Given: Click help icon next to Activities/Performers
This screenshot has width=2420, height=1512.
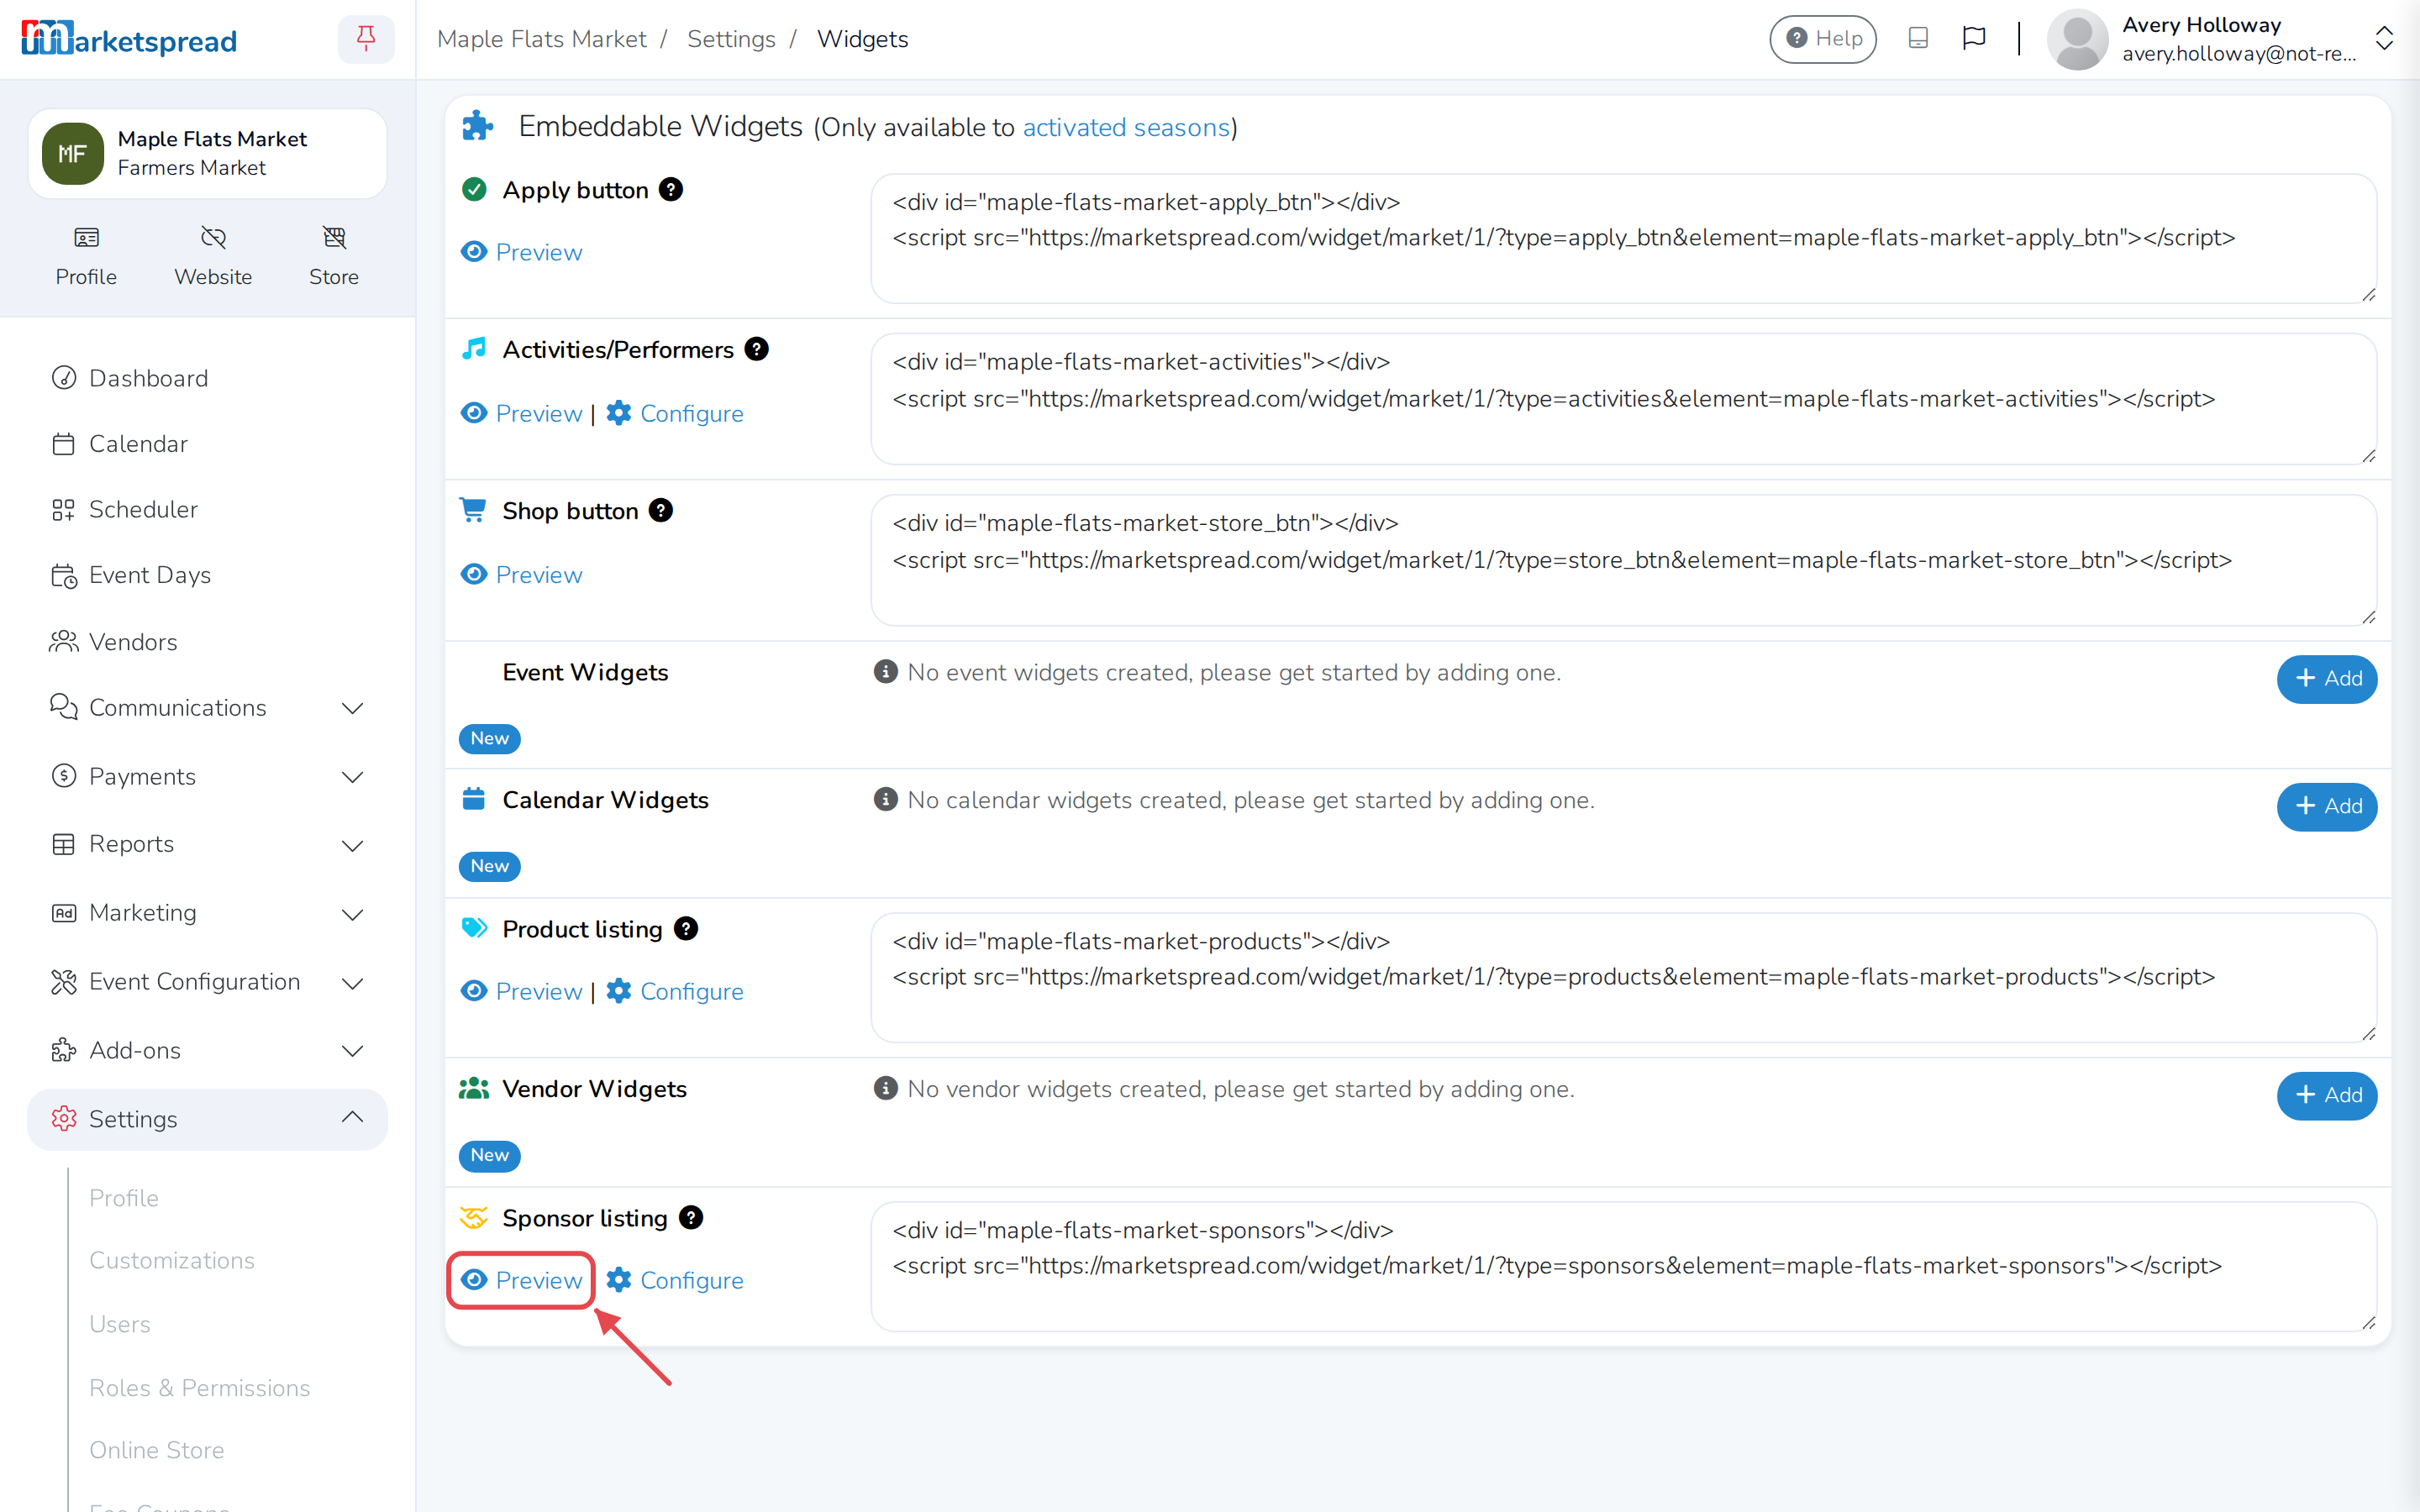Looking at the screenshot, I should click(757, 349).
